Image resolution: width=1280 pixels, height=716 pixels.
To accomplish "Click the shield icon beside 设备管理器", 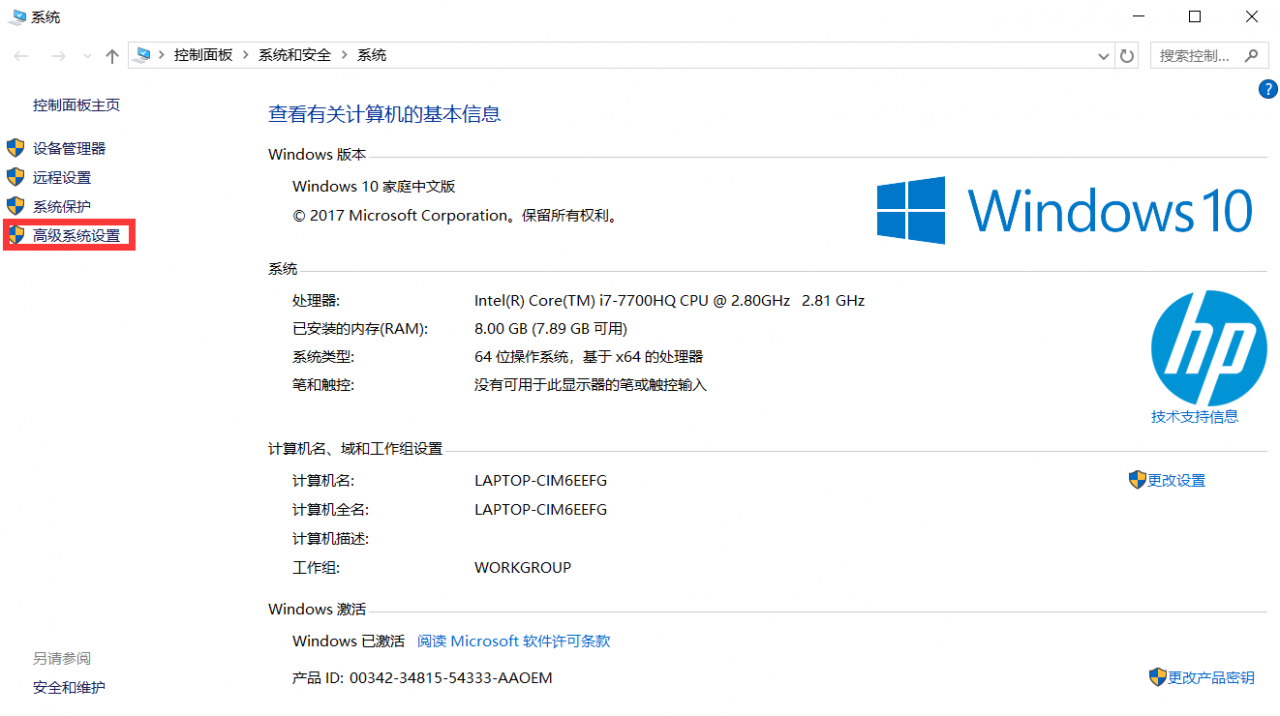I will click(x=15, y=148).
